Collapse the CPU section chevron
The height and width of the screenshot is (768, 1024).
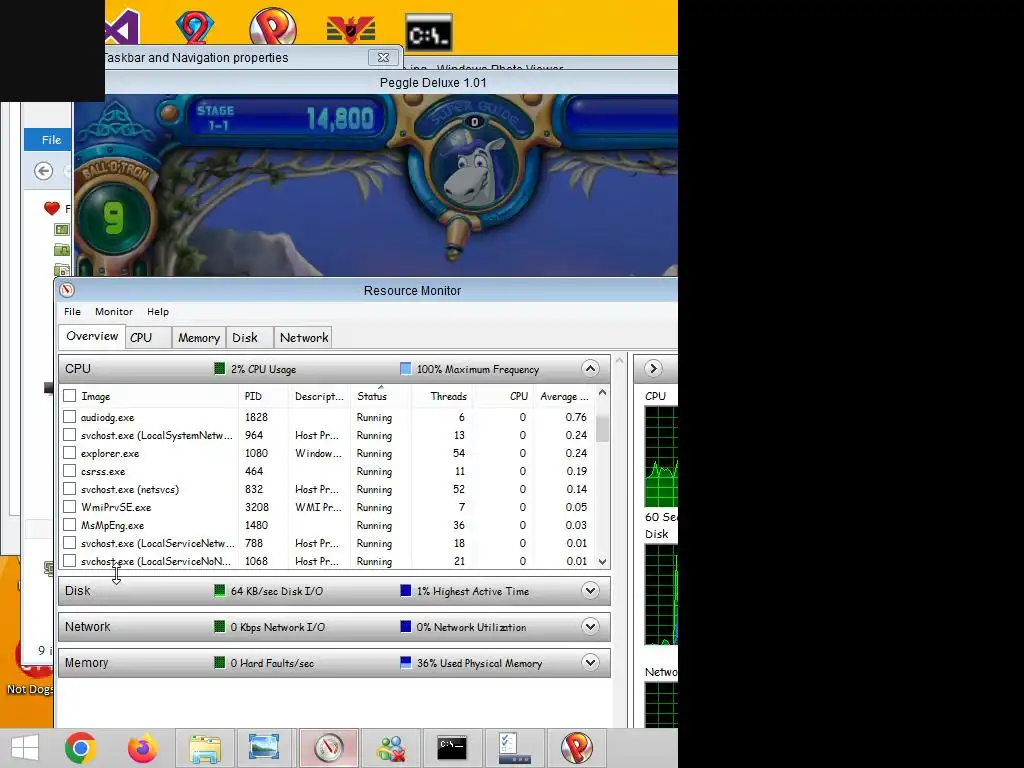[x=590, y=368]
